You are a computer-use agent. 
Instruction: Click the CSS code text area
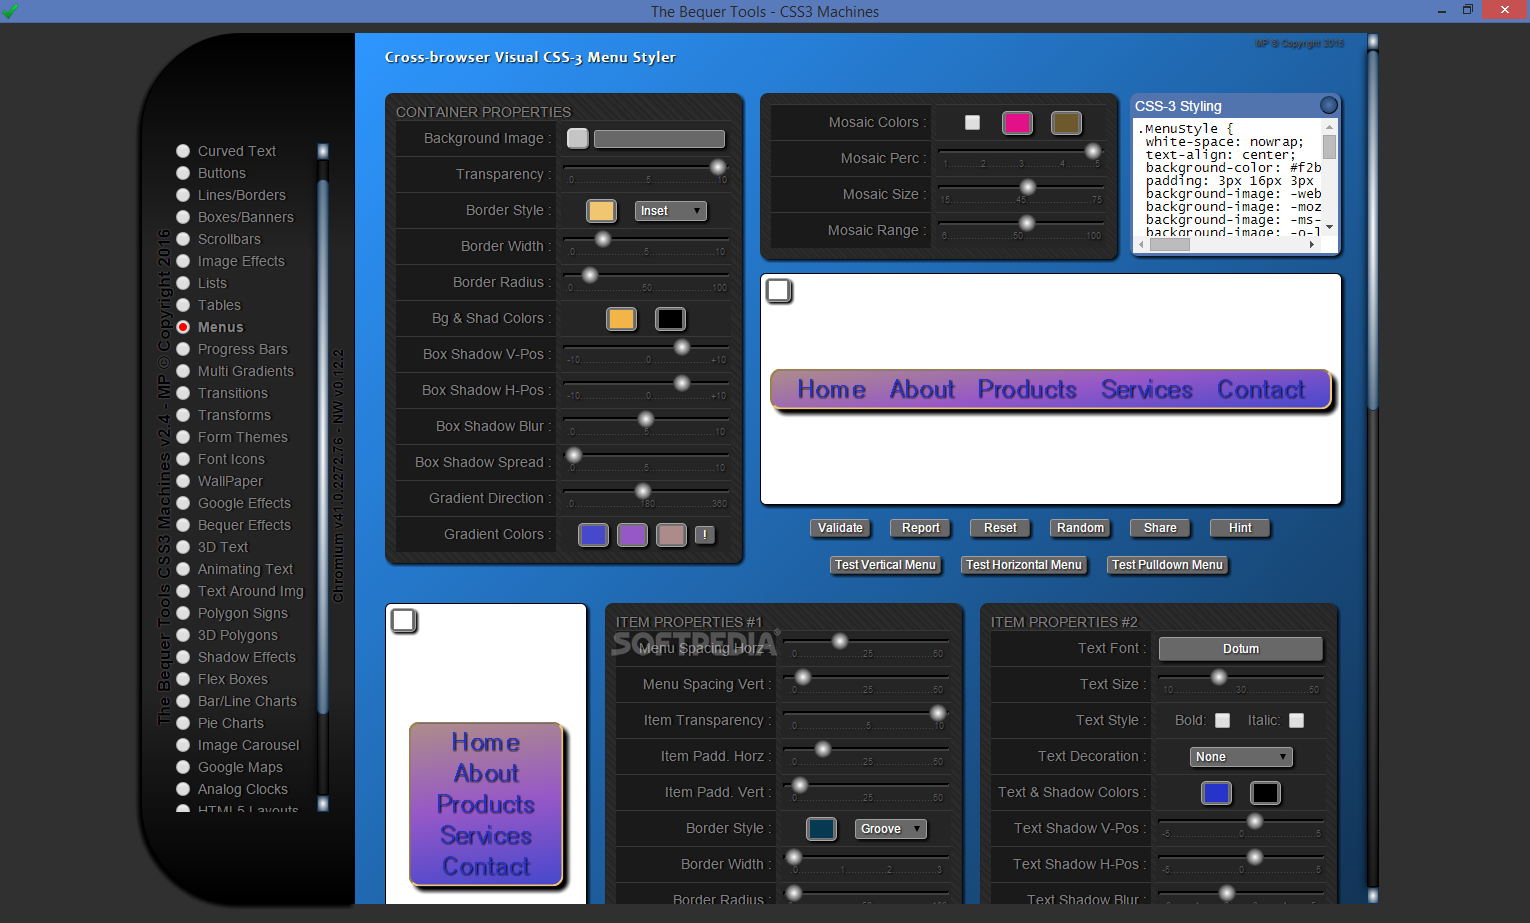pyautogui.click(x=1228, y=179)
